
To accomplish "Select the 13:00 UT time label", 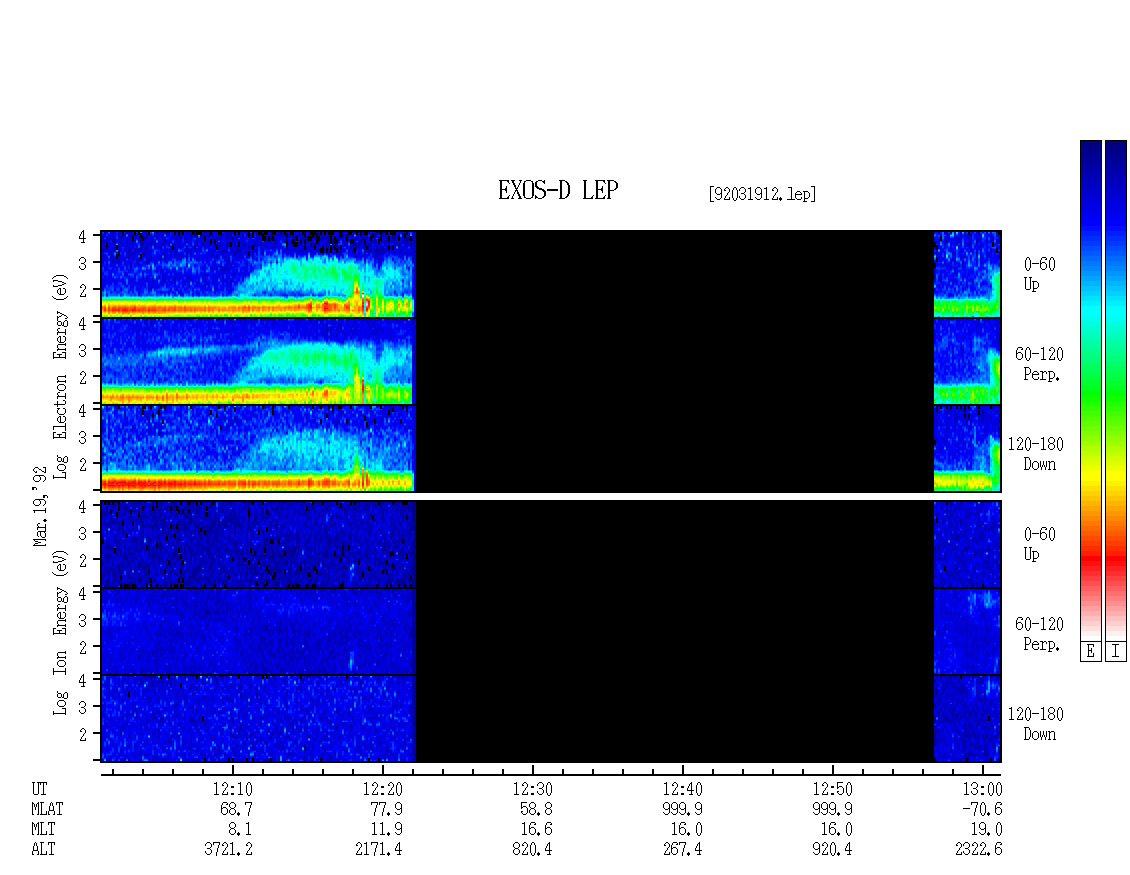I will pos(982,789).
